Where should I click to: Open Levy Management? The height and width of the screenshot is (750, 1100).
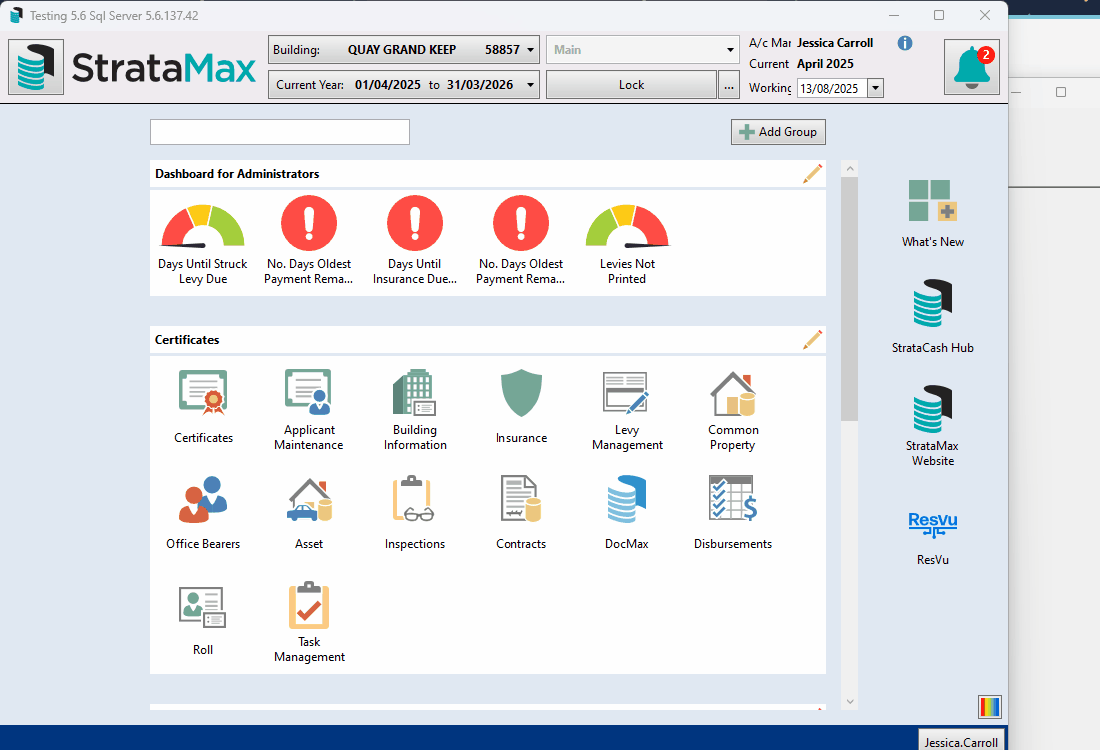tap(626, 392)
